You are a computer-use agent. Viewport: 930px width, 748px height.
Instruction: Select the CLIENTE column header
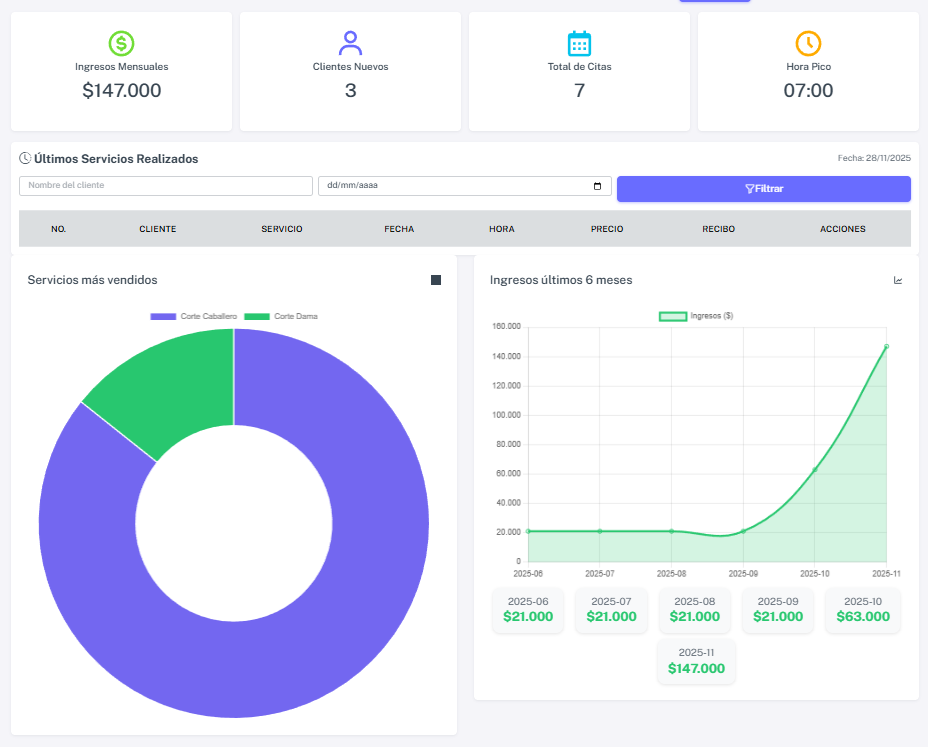pyautogui.click(x=158, y=229)
